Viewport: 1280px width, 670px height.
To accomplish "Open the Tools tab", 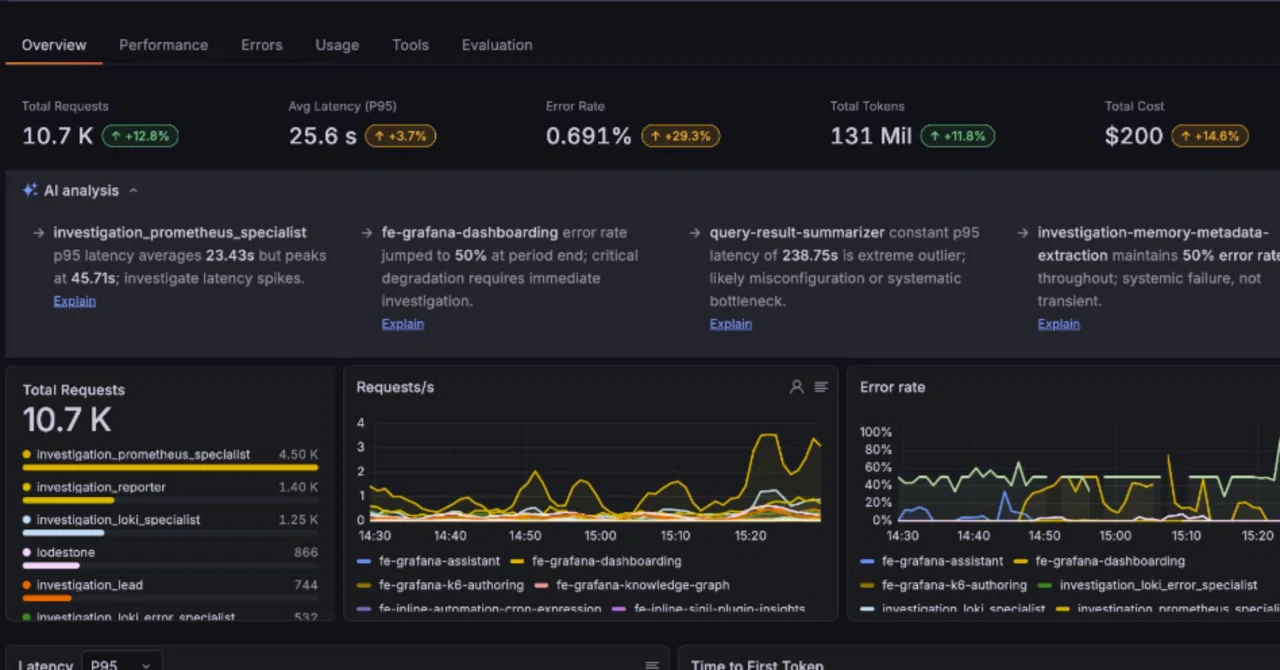I will pyautogui.click(x=410, y=45).
